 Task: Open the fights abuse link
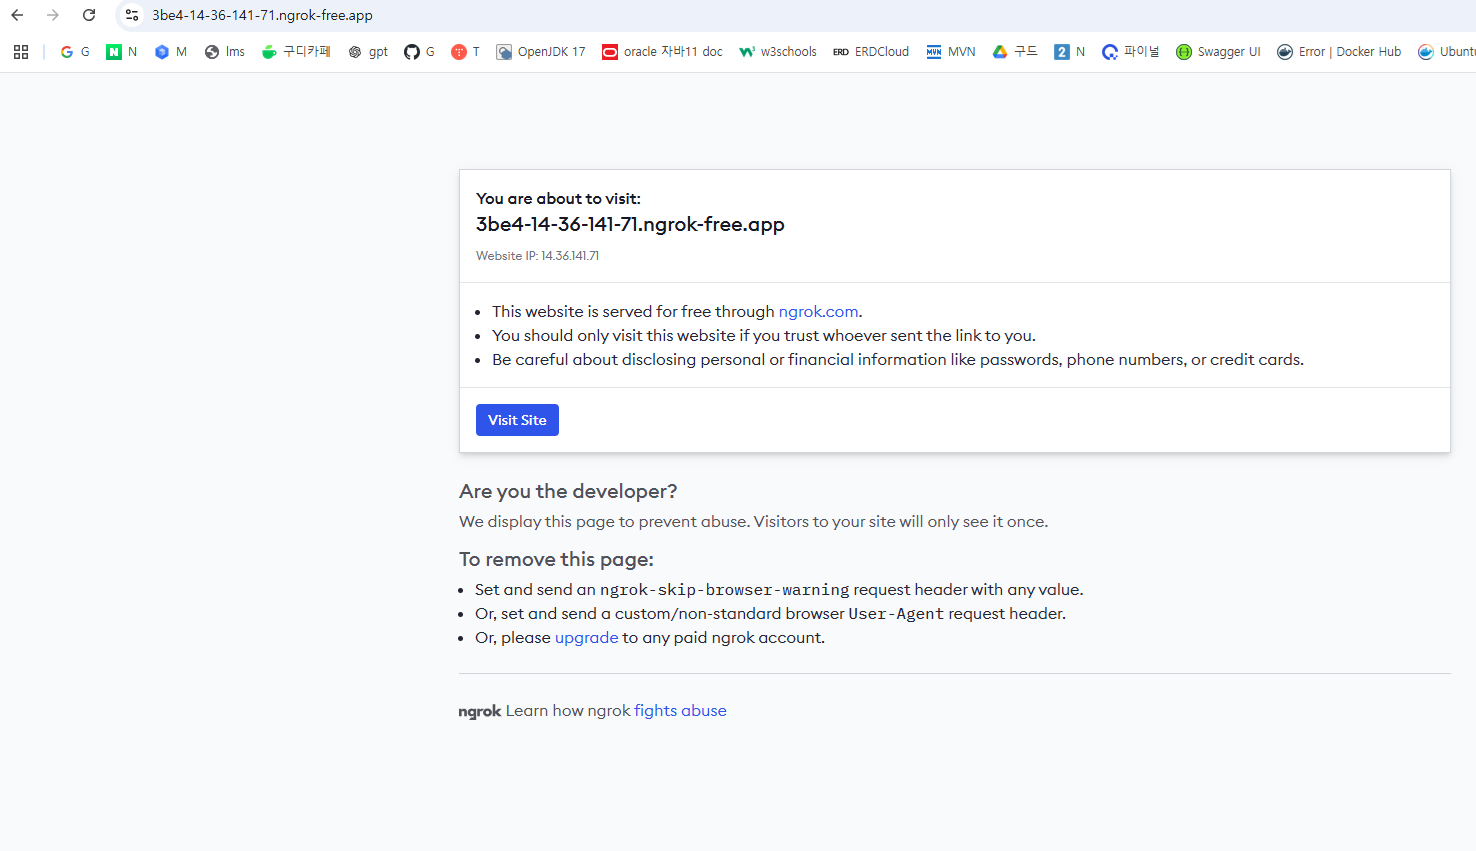680,711
